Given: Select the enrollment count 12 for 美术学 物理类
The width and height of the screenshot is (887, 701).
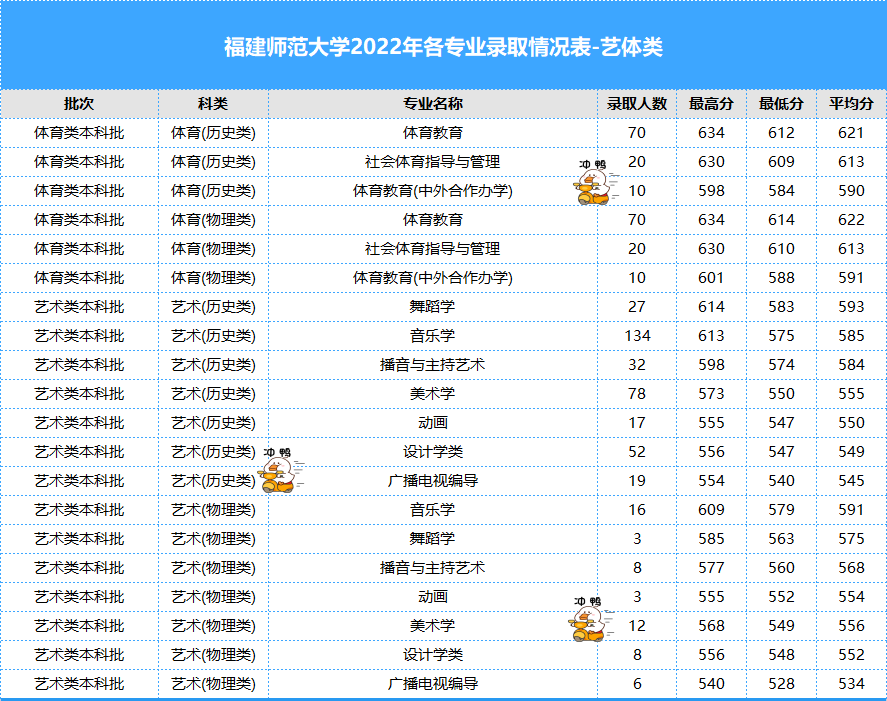Looking at the screenshot, I should coord(636,626).
